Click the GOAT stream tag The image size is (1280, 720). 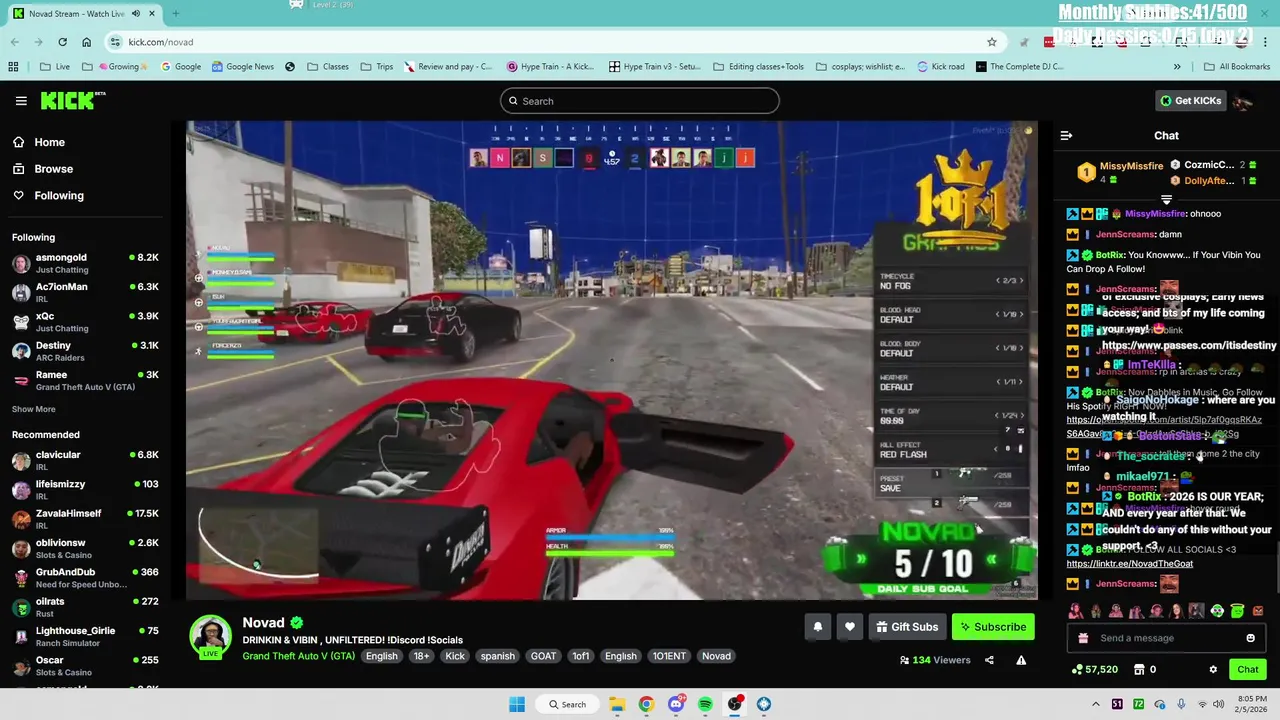[x=543, y=657]
